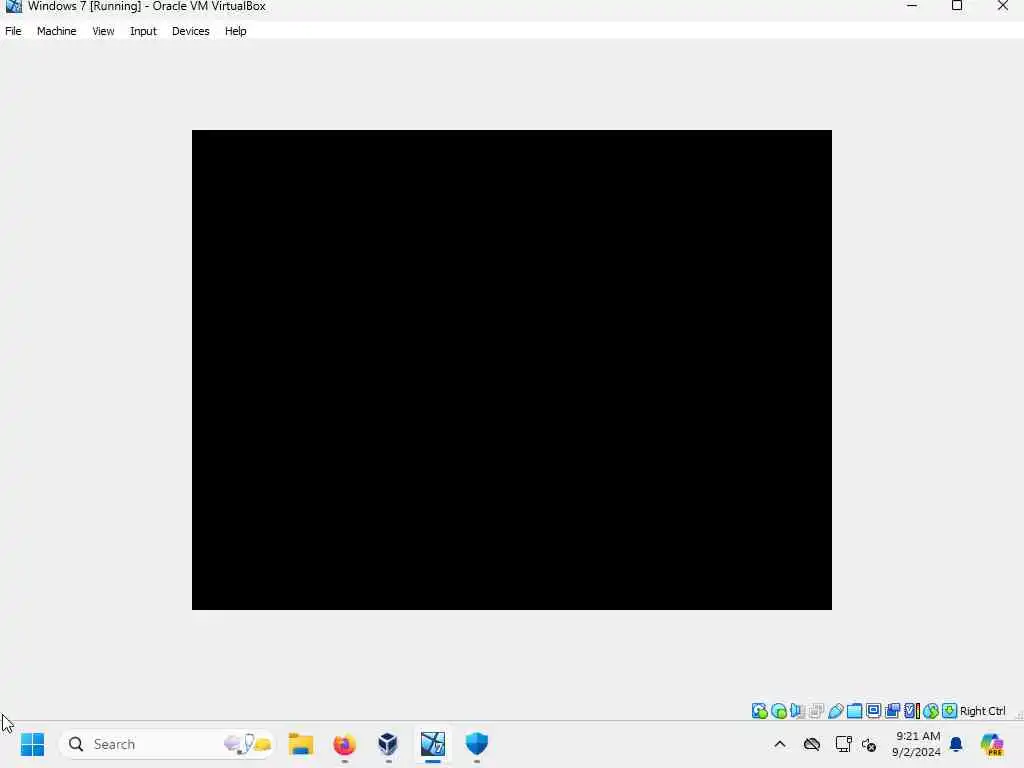Open the Devices menu
The width and height of the screenshot is (1024, 768).
click(x=191, y=31)
